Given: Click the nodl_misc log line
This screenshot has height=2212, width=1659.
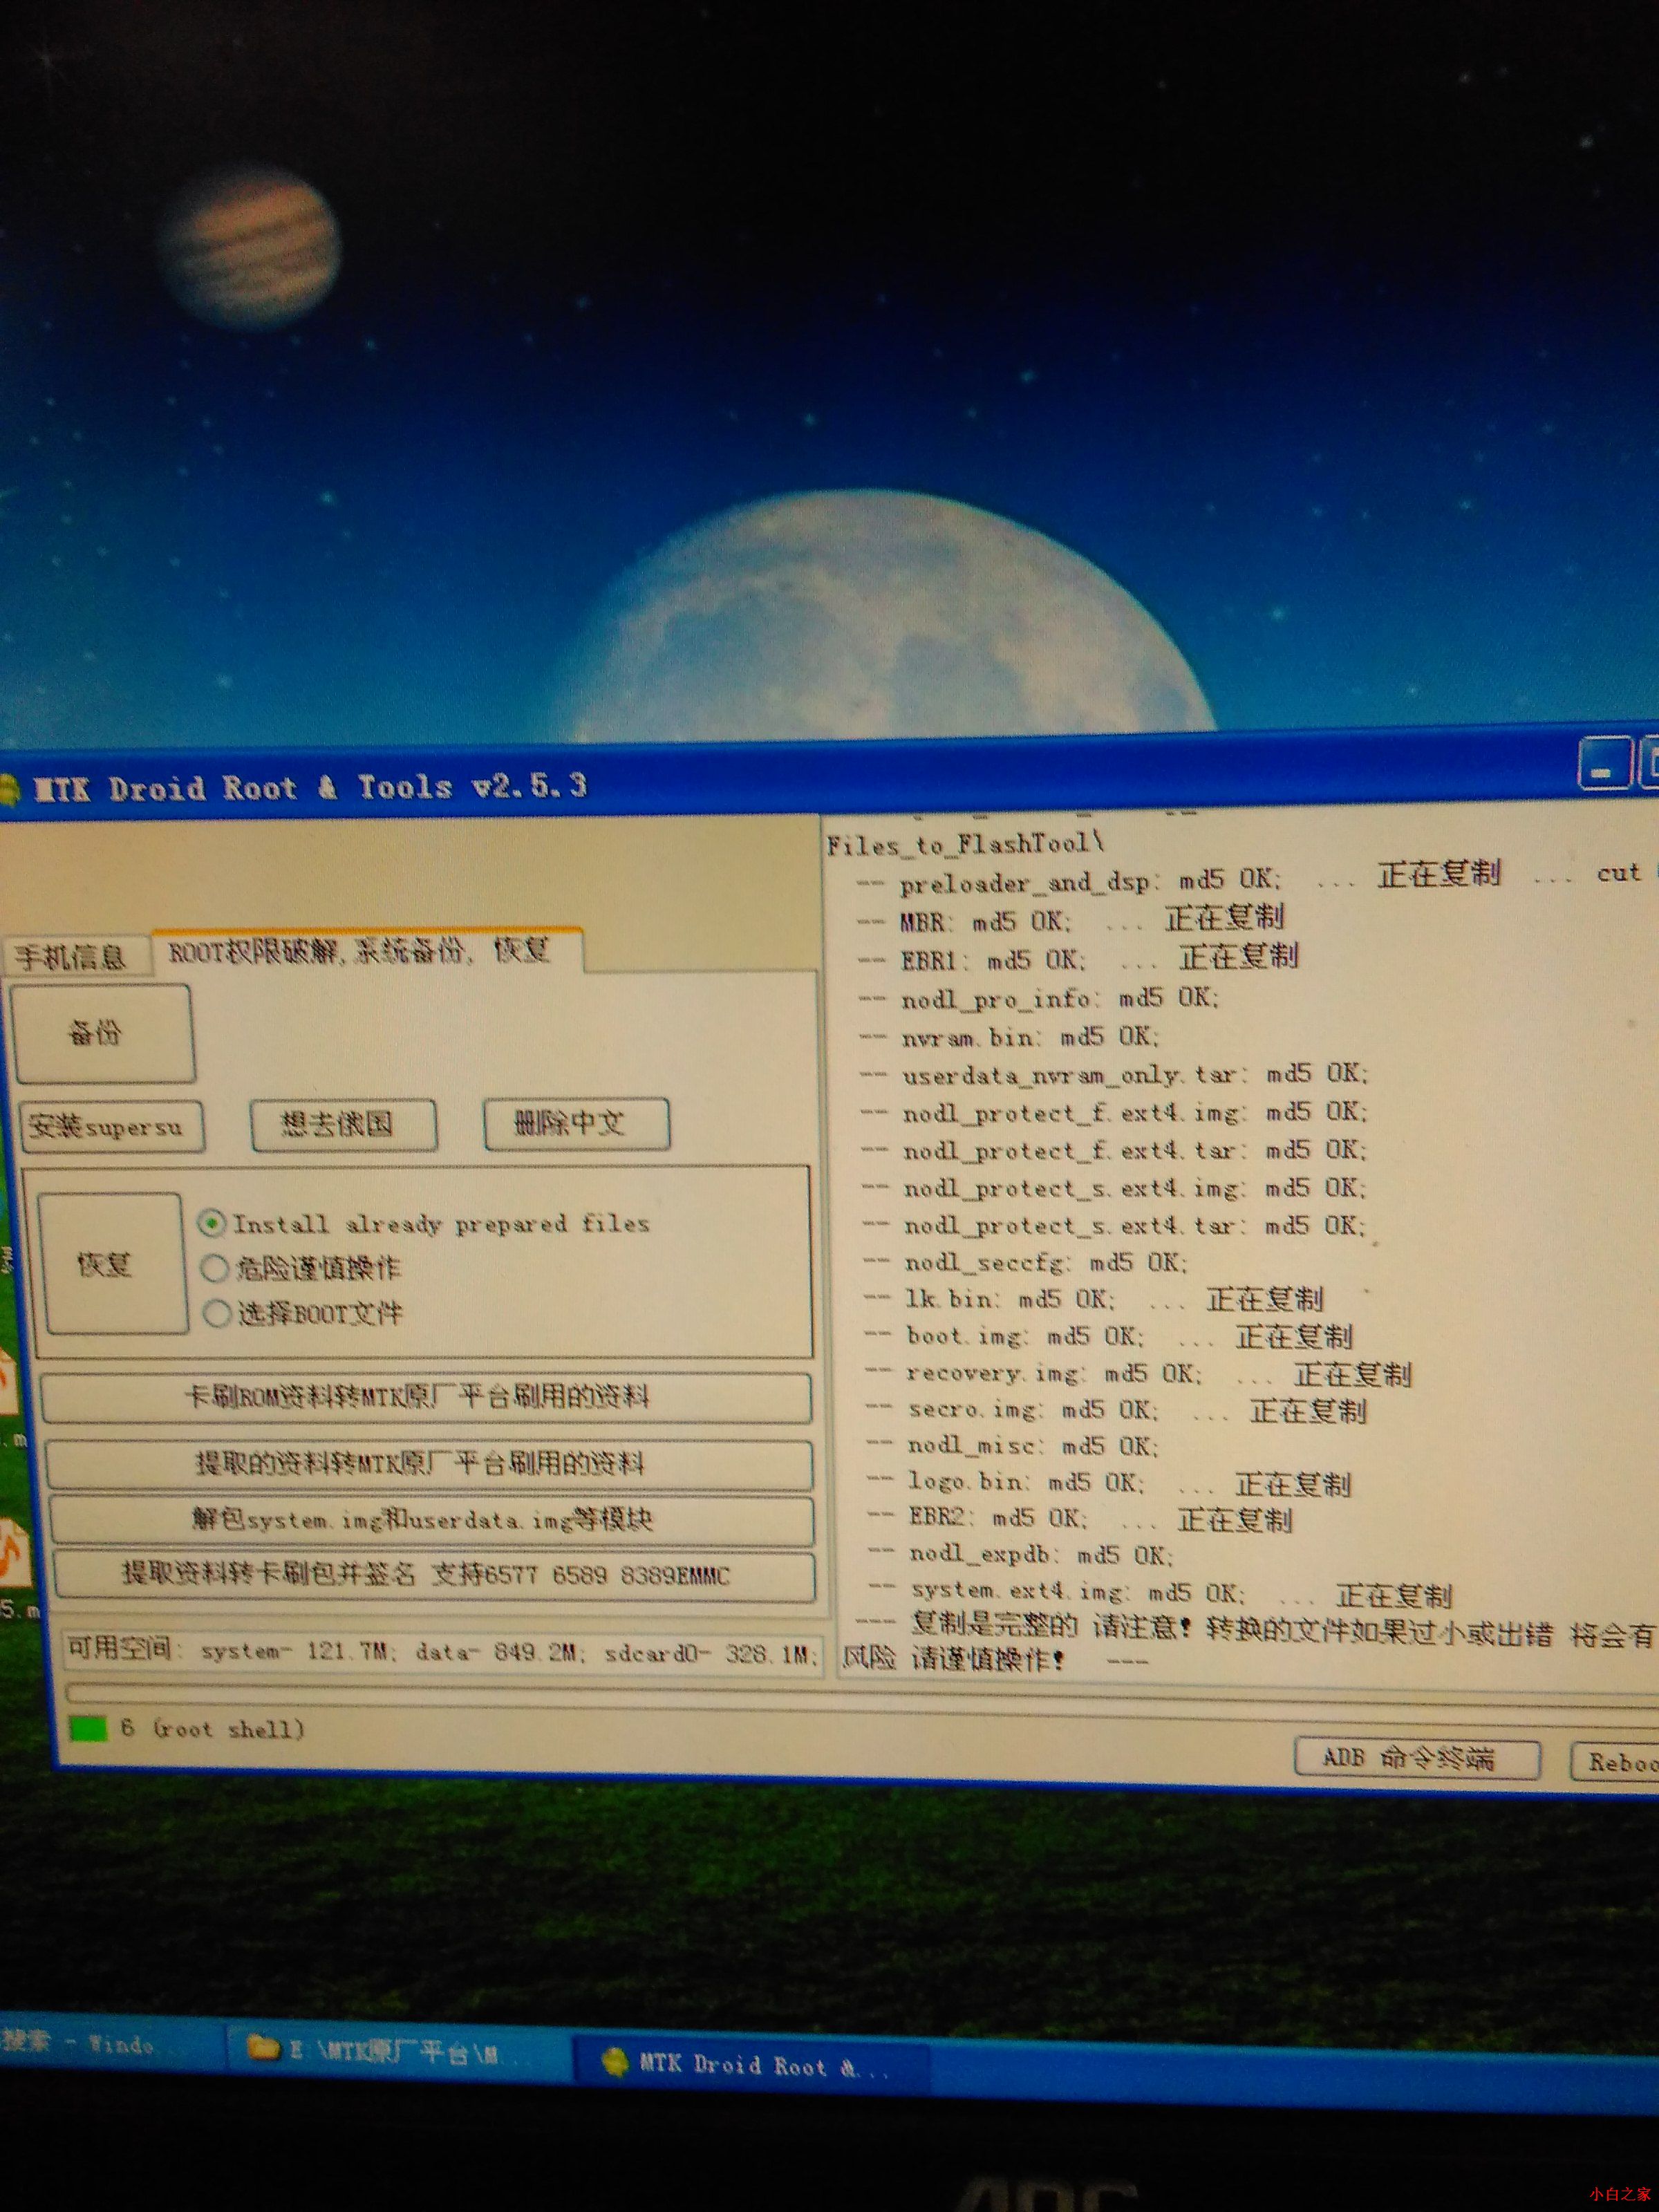Looking at the screenshot, I should coord(1013,1446).
